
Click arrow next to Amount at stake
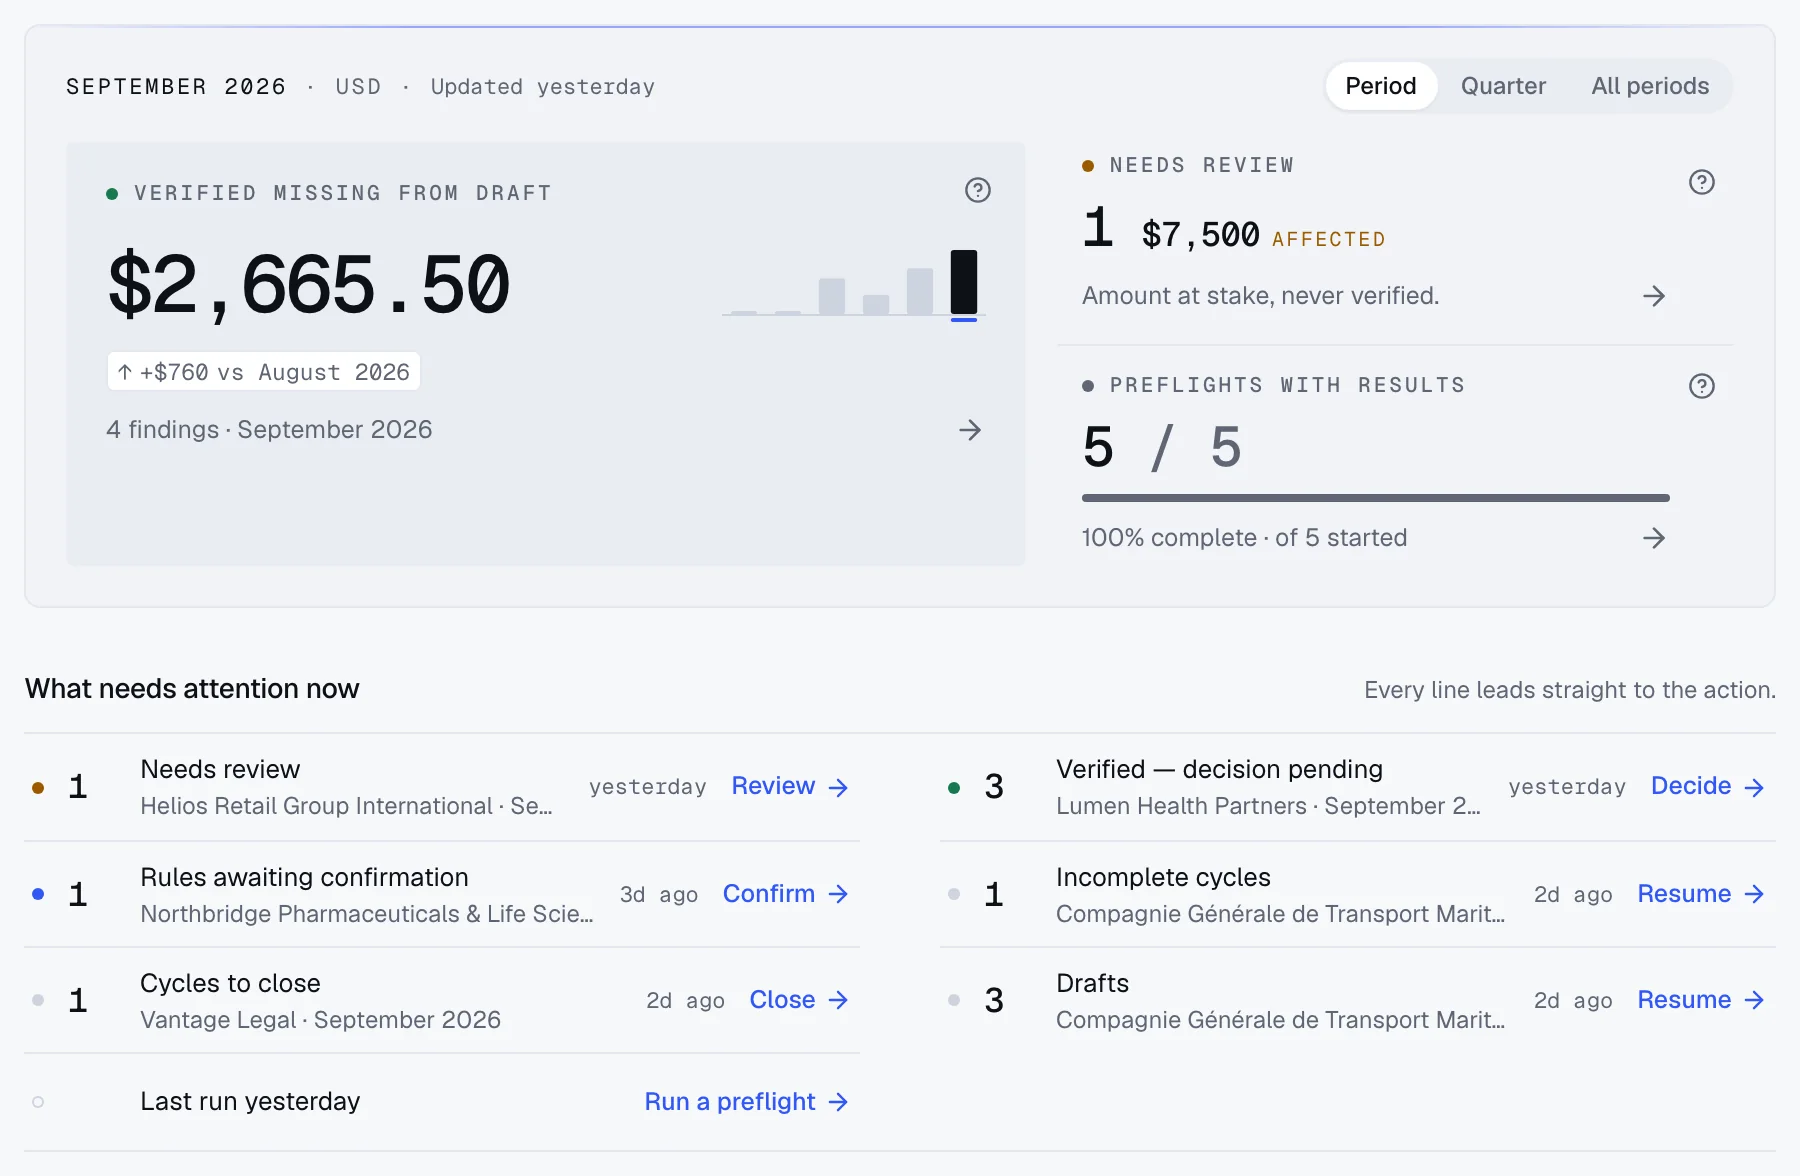(x=1654, y=296)
